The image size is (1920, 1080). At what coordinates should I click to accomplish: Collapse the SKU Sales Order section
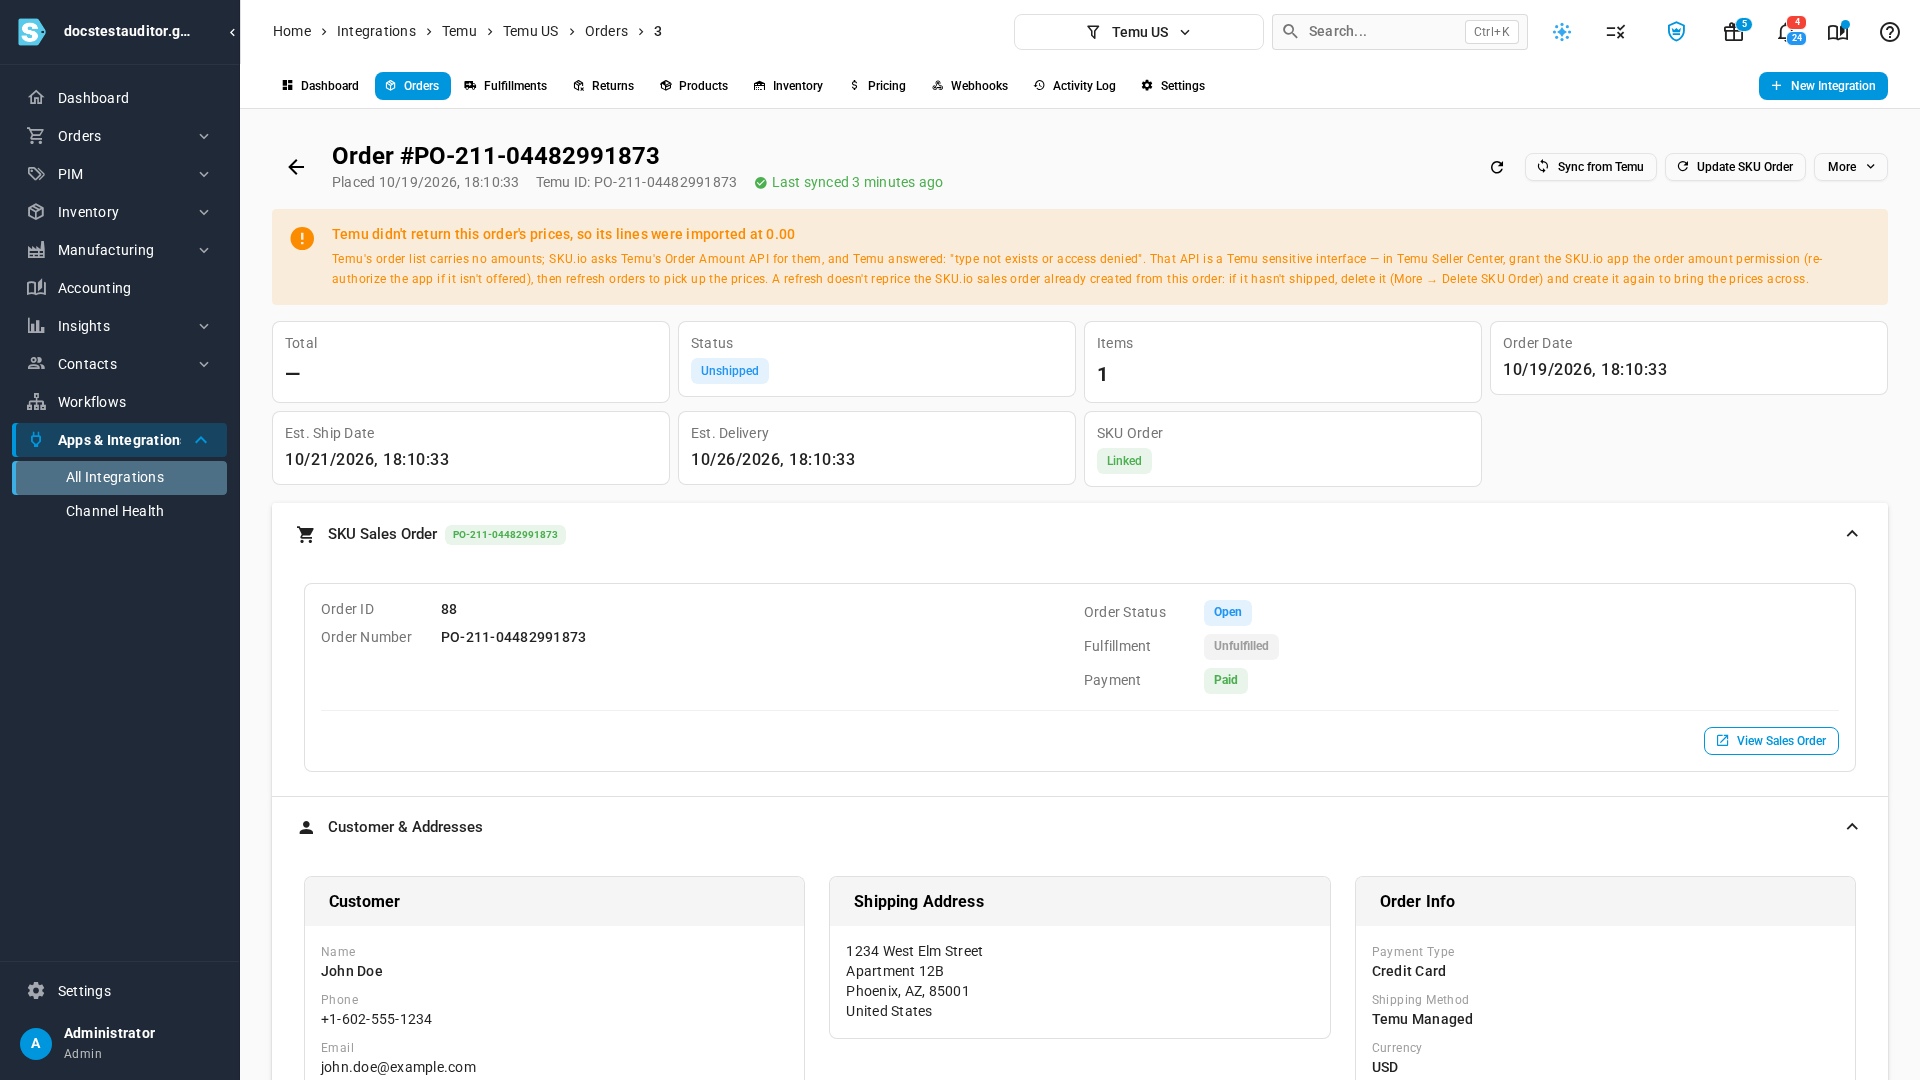click(x=1852, y=534)
